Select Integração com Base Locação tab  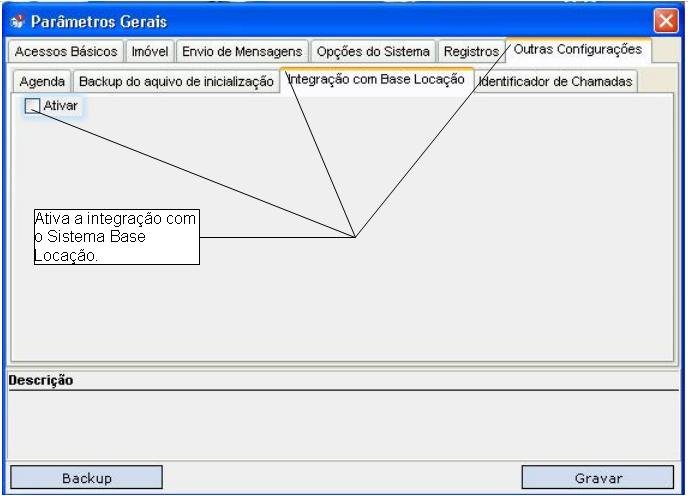376,79
